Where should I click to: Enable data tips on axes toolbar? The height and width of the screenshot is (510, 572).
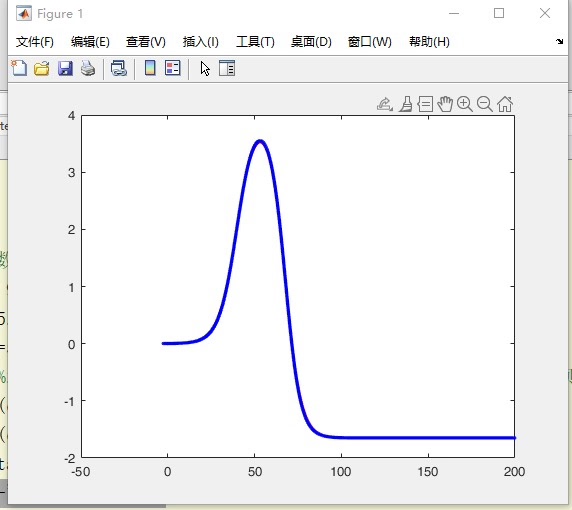(x=425, y=104)
